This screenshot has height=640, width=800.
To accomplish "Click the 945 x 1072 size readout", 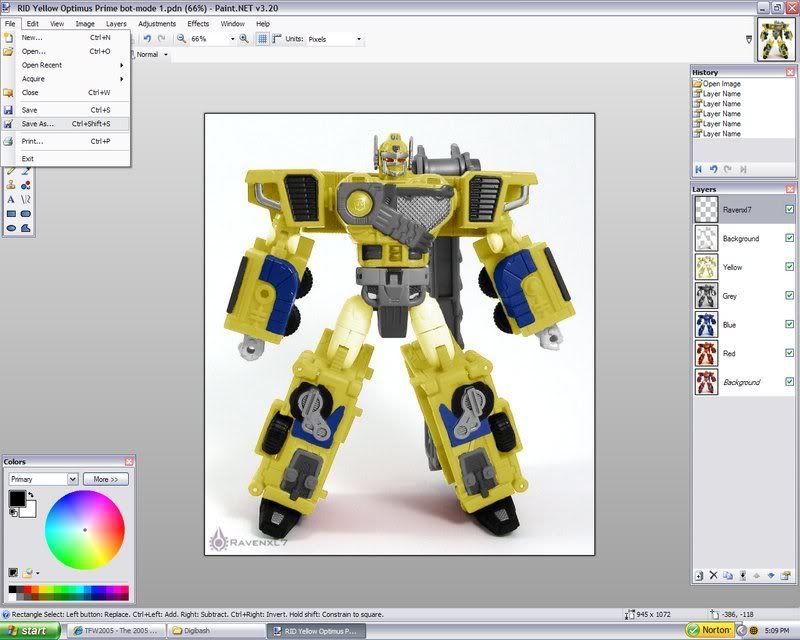I will (653, 614).
